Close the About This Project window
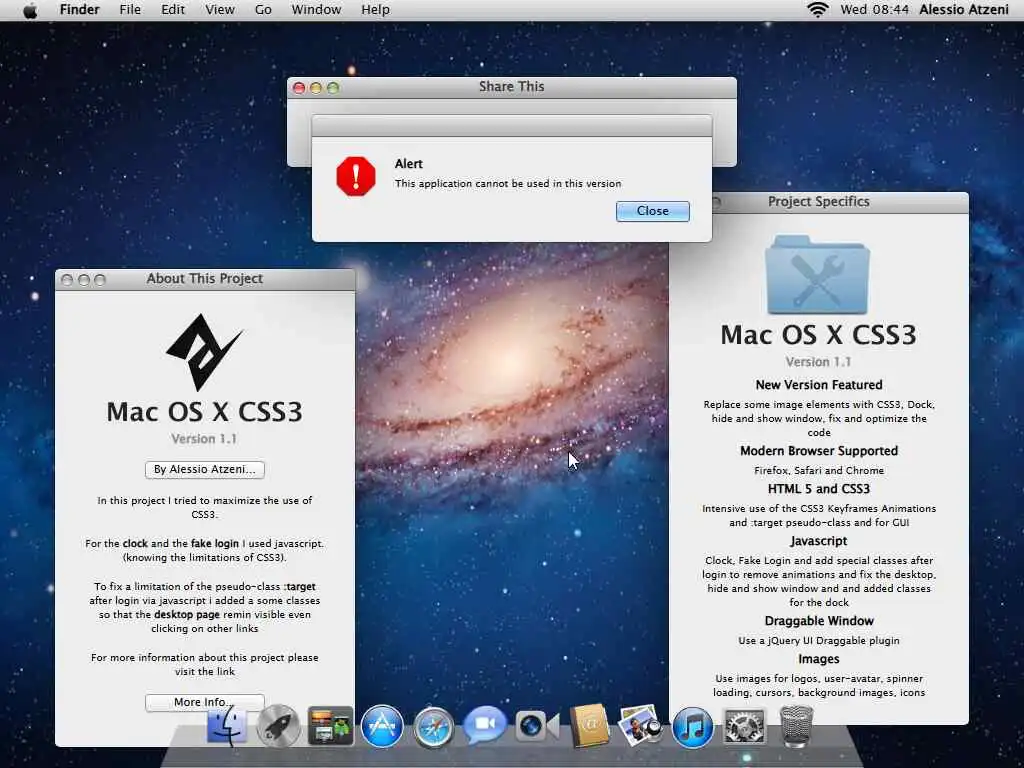Screen dimensions: 1024x768 pyautogui.click(x=67, y=280)
